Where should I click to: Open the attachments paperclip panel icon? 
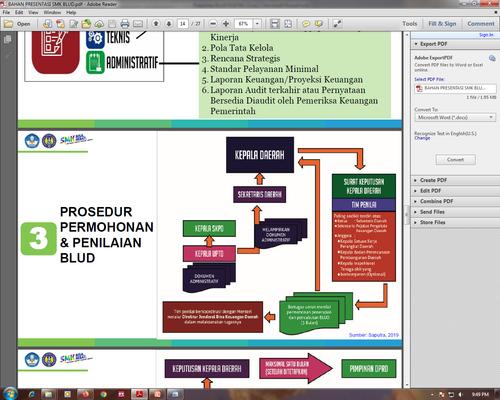[7, 56]
